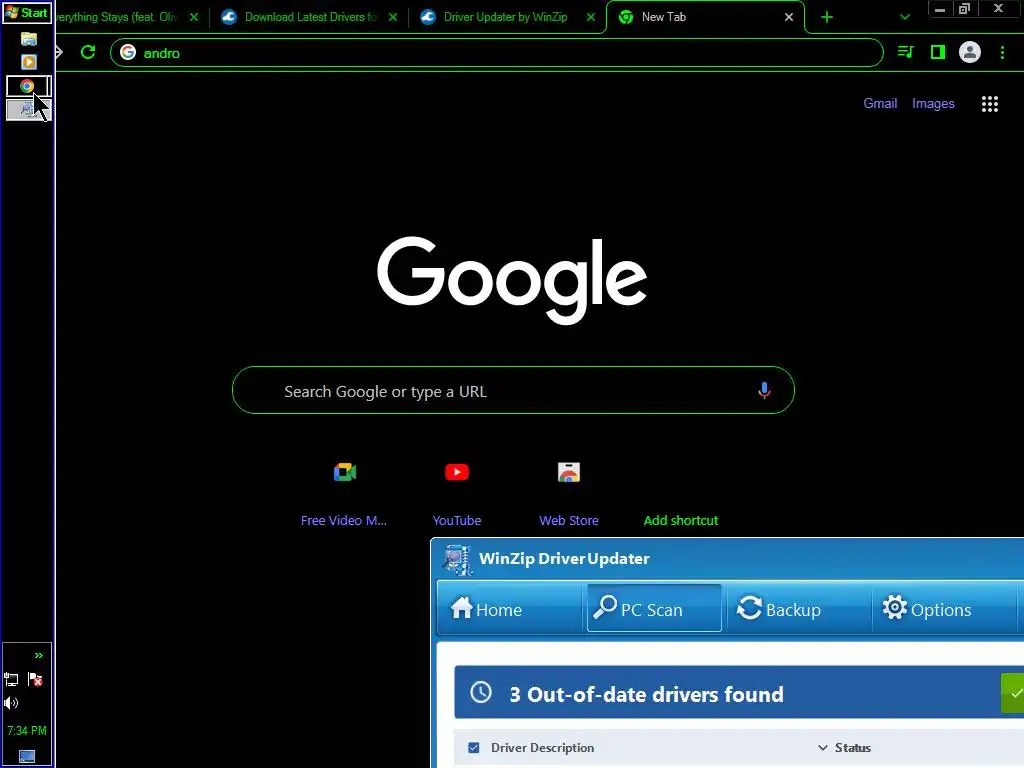Switch to Driver Updater by WinZip tab

(x=505, y=17)
